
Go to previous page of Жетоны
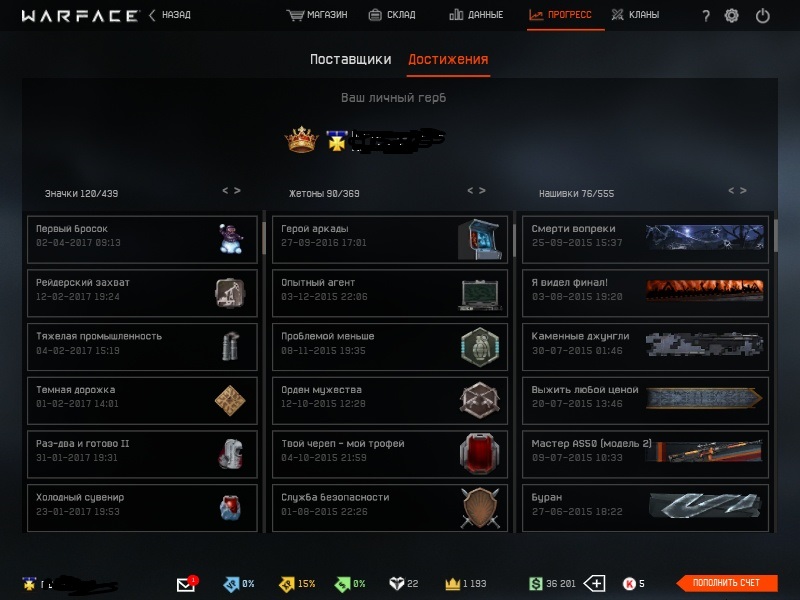point(470,190)
